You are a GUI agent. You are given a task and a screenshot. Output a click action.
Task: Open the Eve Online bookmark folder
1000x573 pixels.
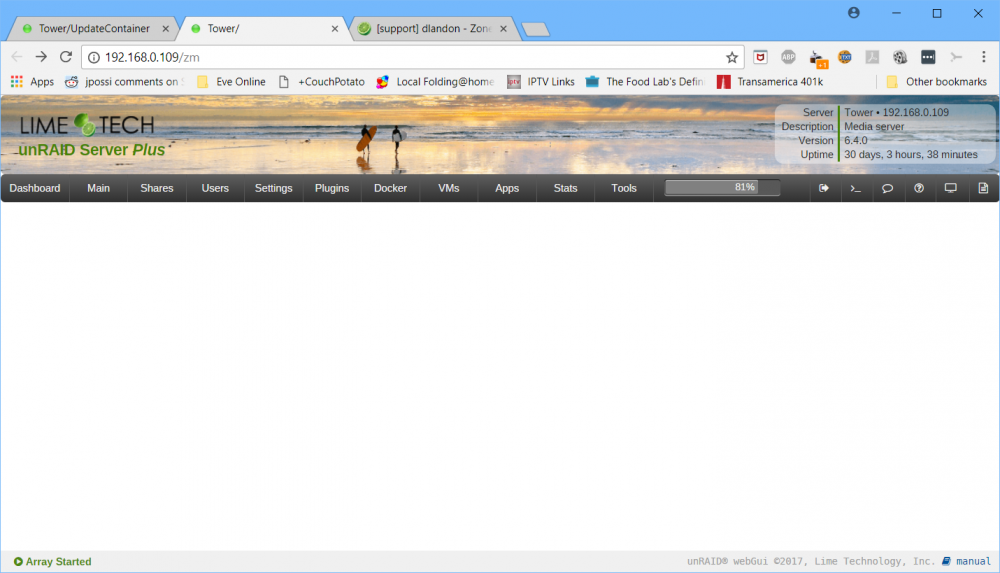231,82
